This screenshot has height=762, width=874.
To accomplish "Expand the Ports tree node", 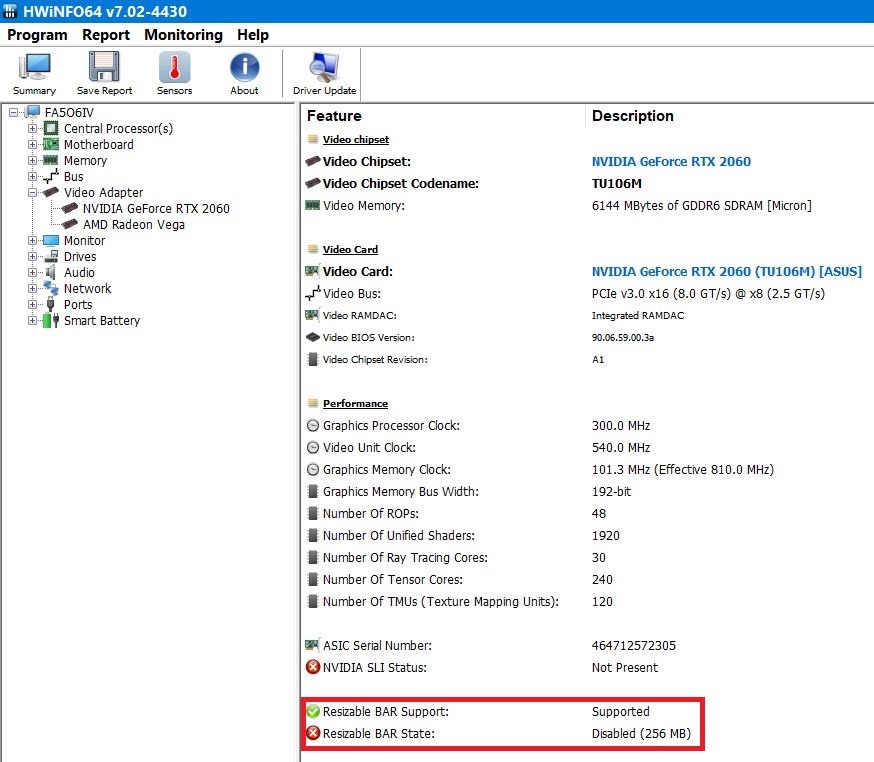I will pos(32,305).
